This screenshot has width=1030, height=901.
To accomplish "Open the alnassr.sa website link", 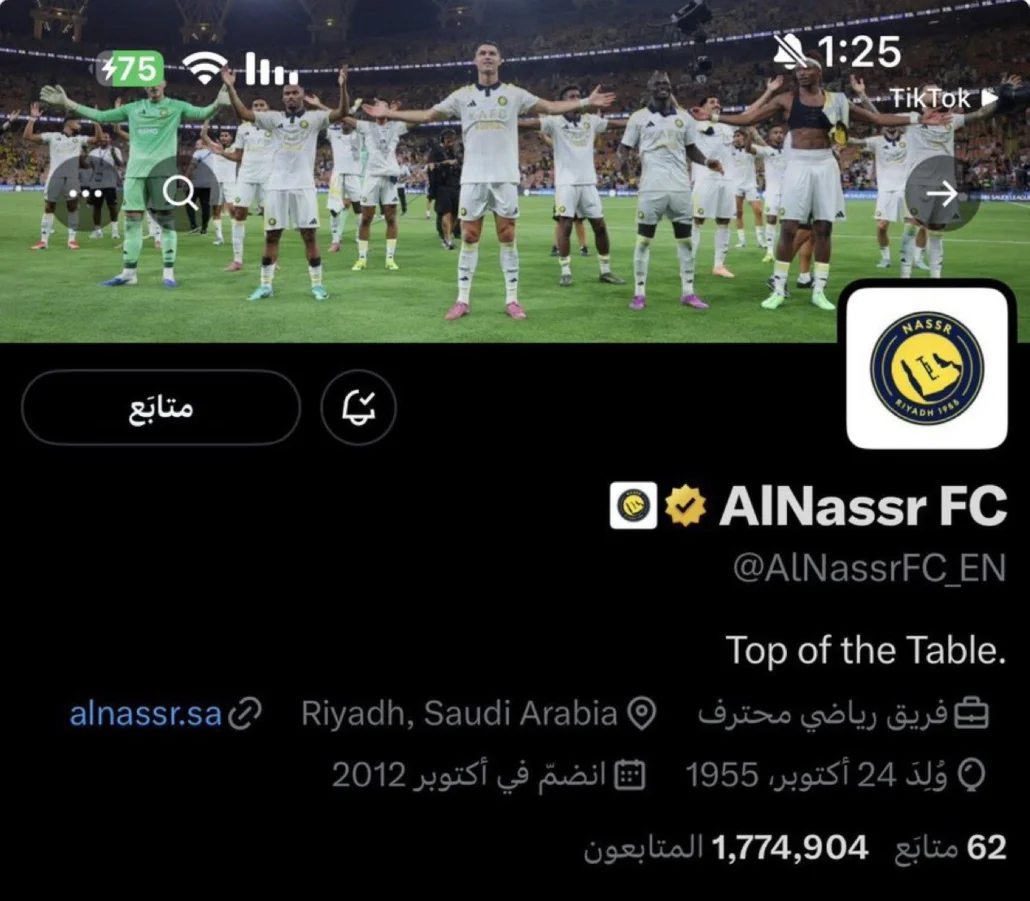I will pos(146,713).
